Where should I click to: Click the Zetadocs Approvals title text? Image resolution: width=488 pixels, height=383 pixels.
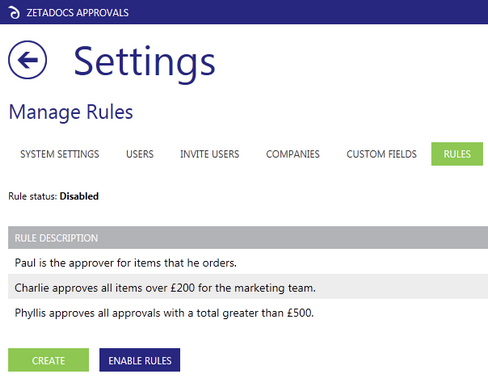tap(77, 13)
